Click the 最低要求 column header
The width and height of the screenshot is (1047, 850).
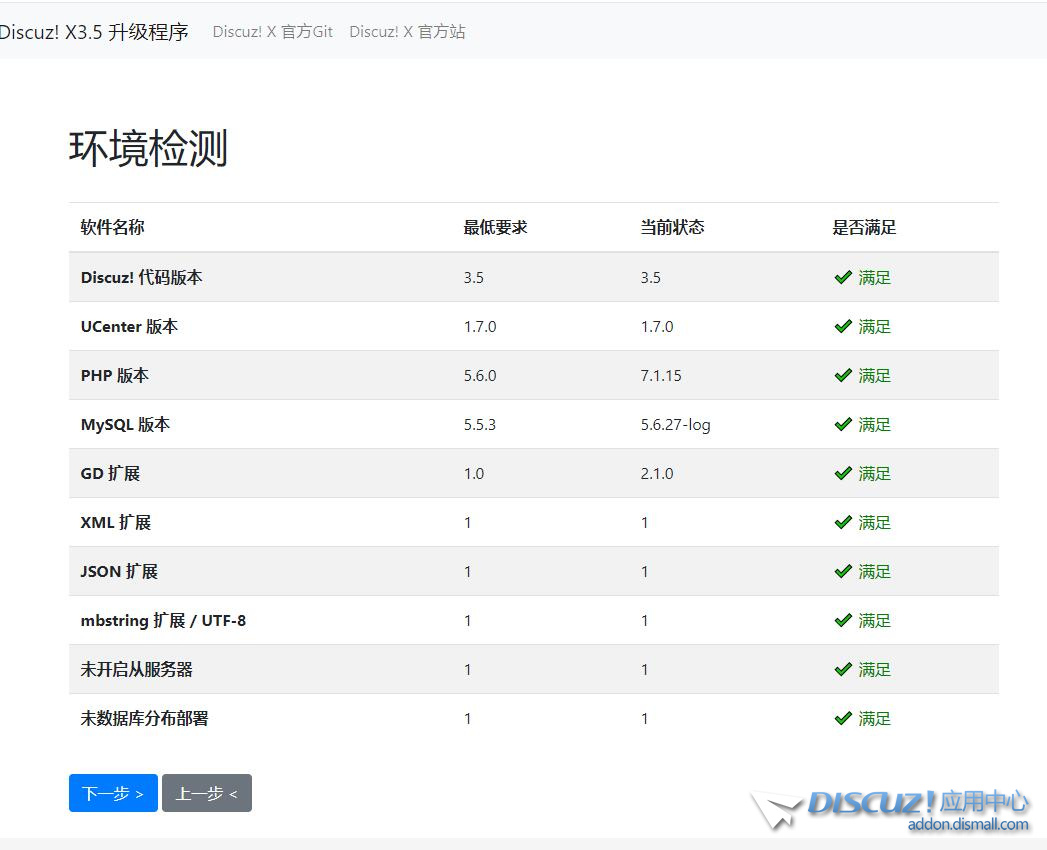coord(495,227)
